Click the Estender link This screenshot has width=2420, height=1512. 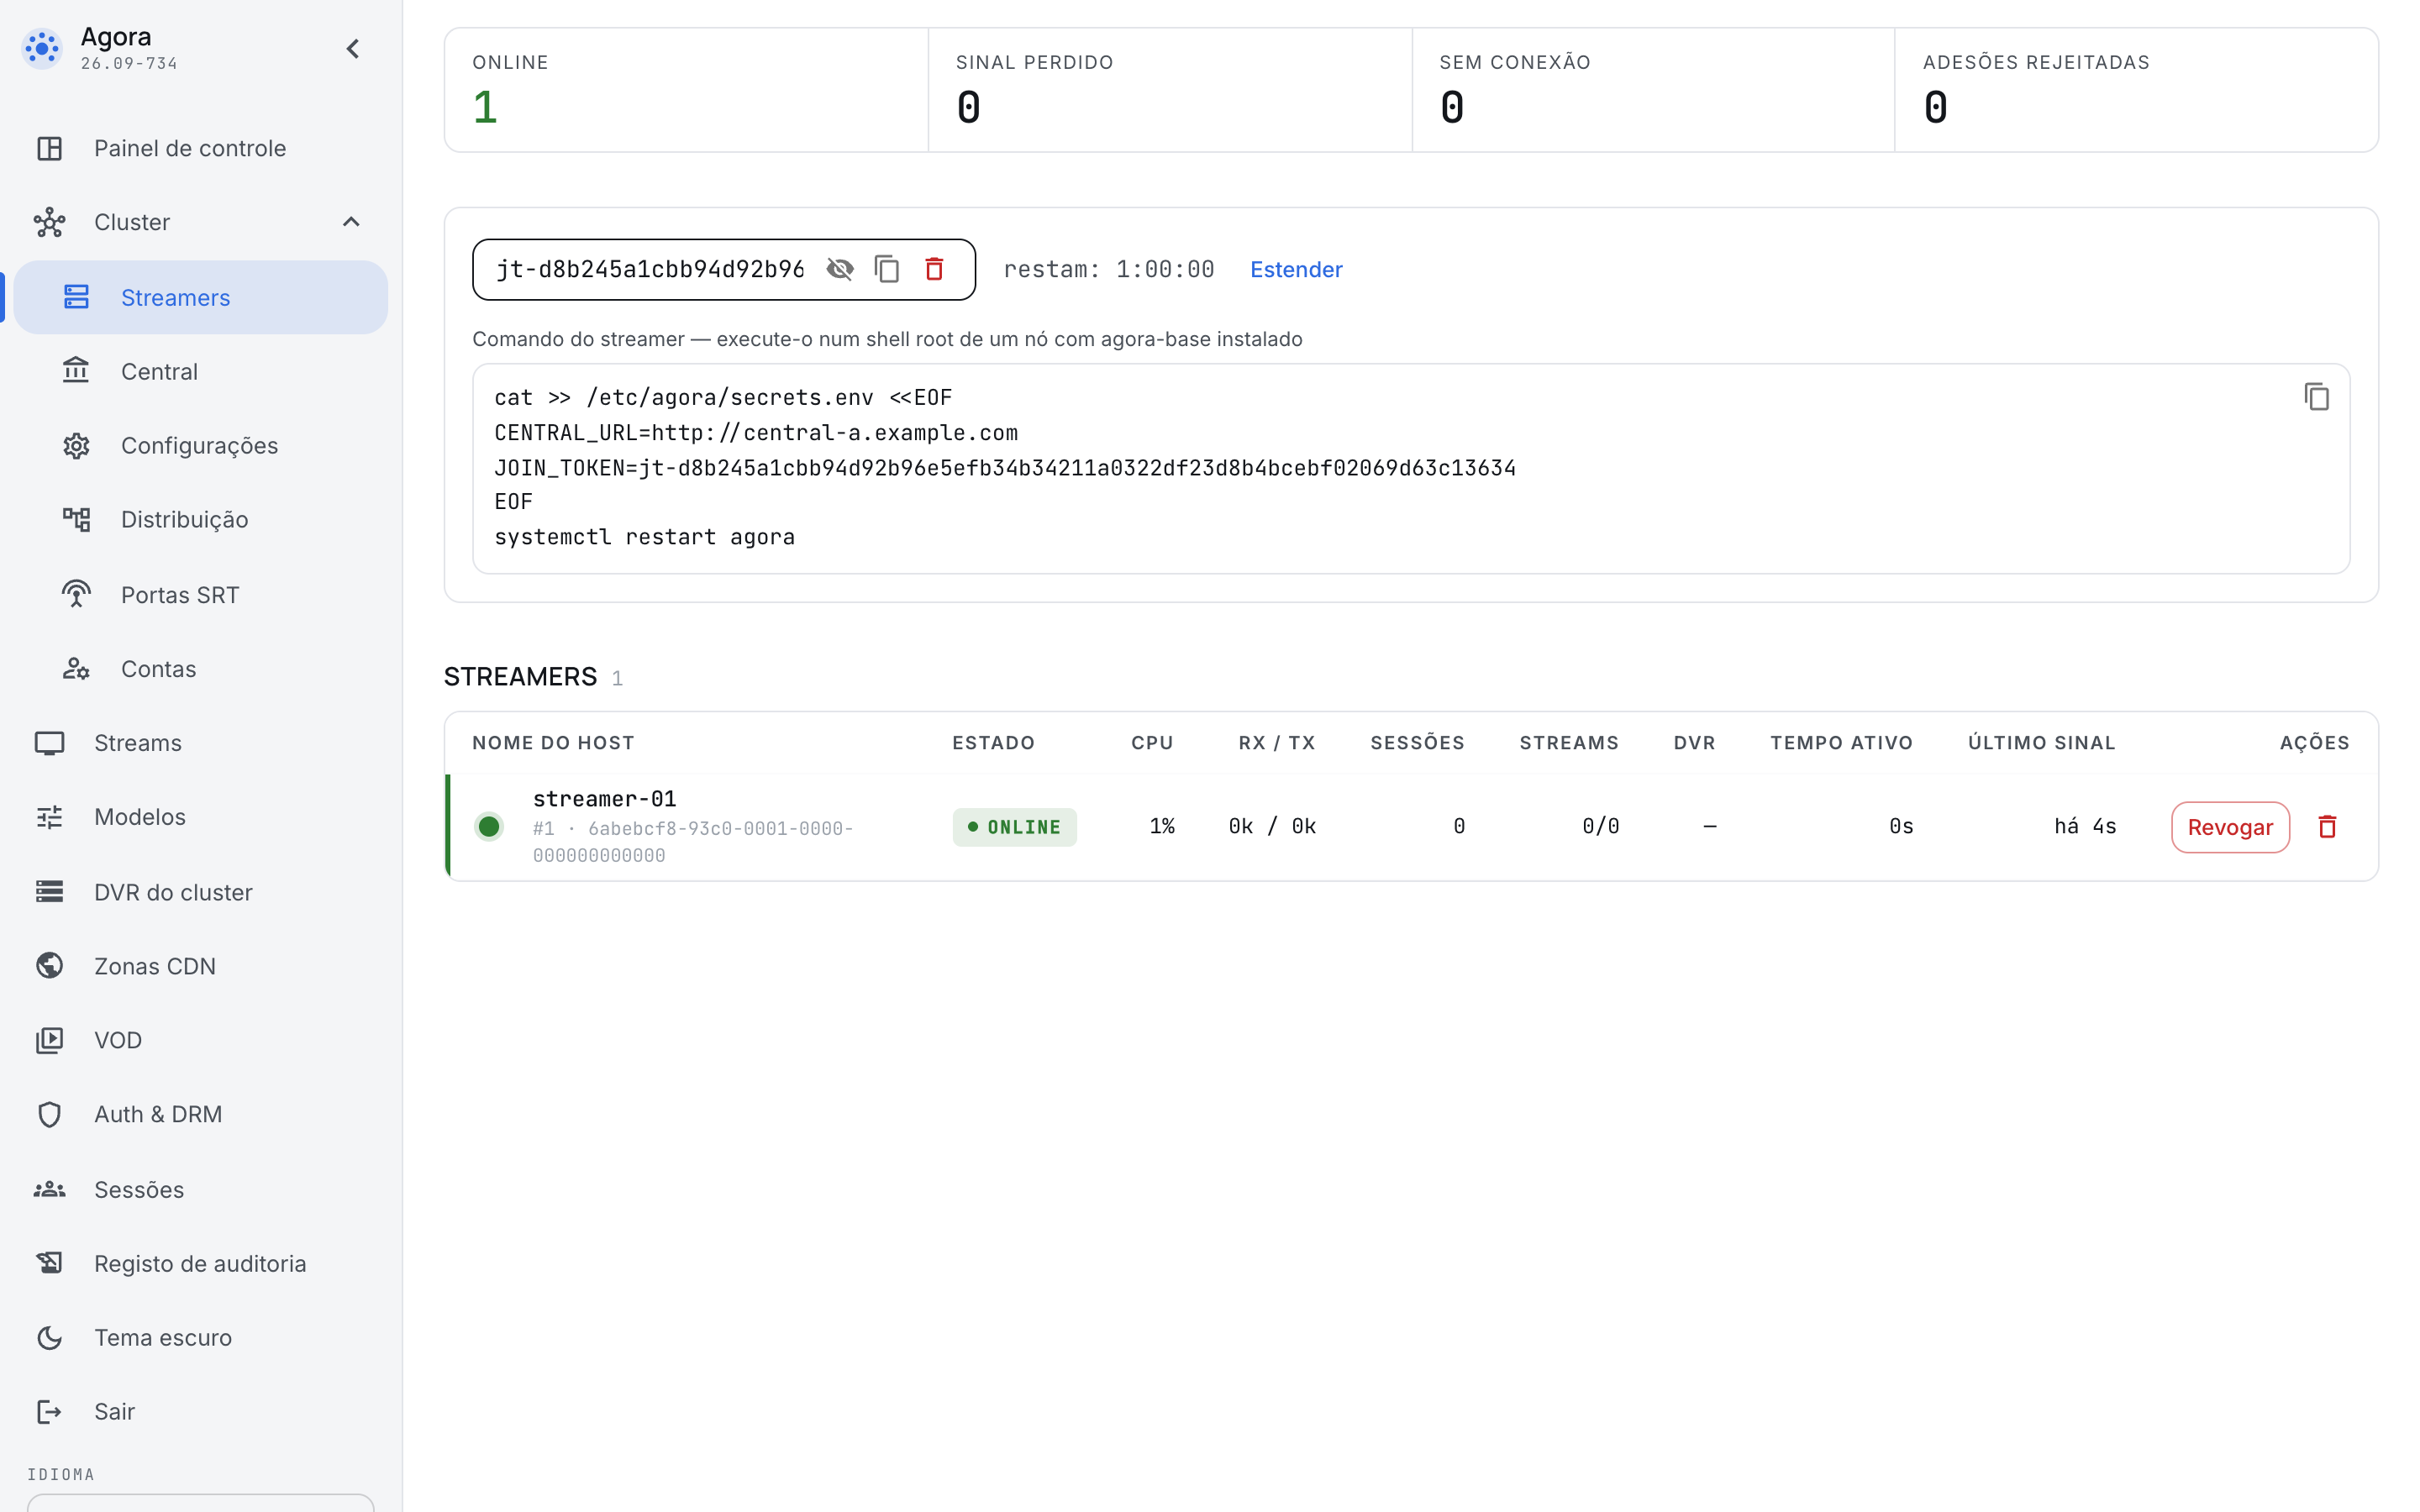1296,269
